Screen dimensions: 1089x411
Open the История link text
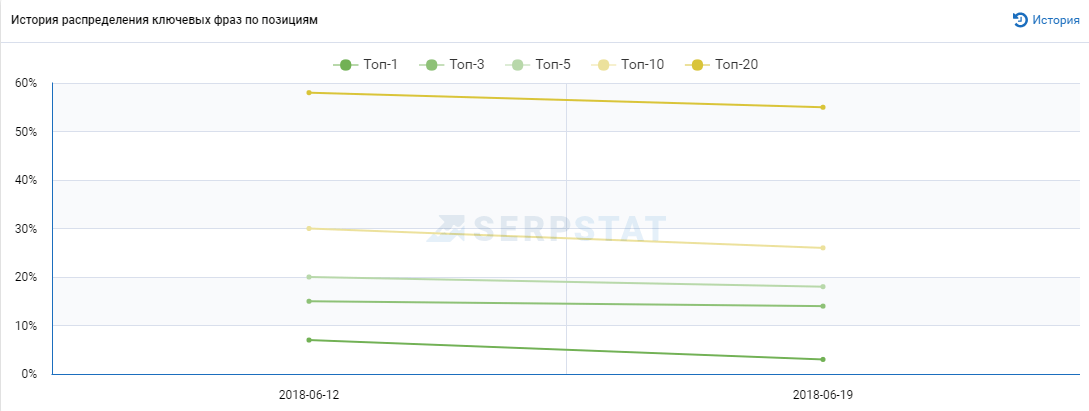tap(1056, 20)
